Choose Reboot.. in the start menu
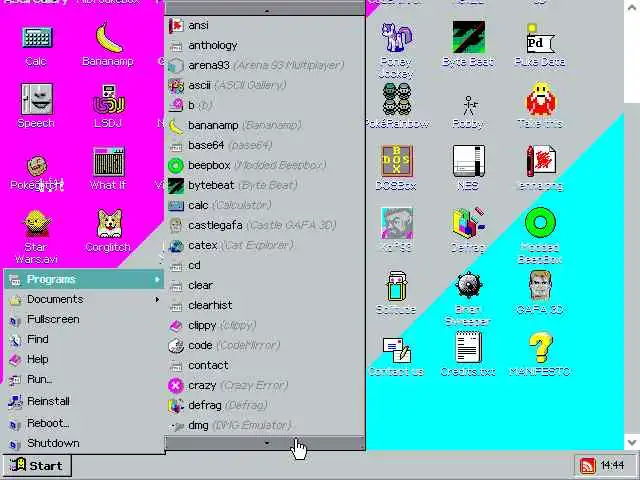 tap(84, 423)
